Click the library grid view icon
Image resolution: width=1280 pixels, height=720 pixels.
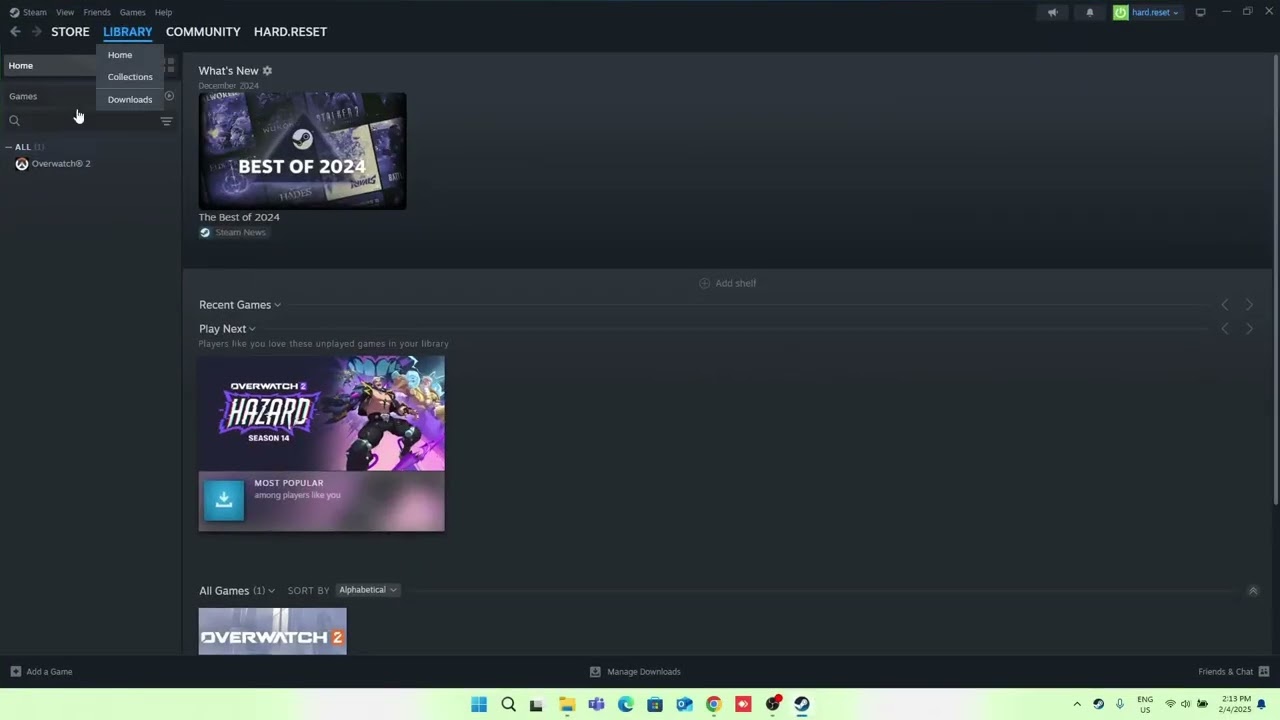(170, 65)
